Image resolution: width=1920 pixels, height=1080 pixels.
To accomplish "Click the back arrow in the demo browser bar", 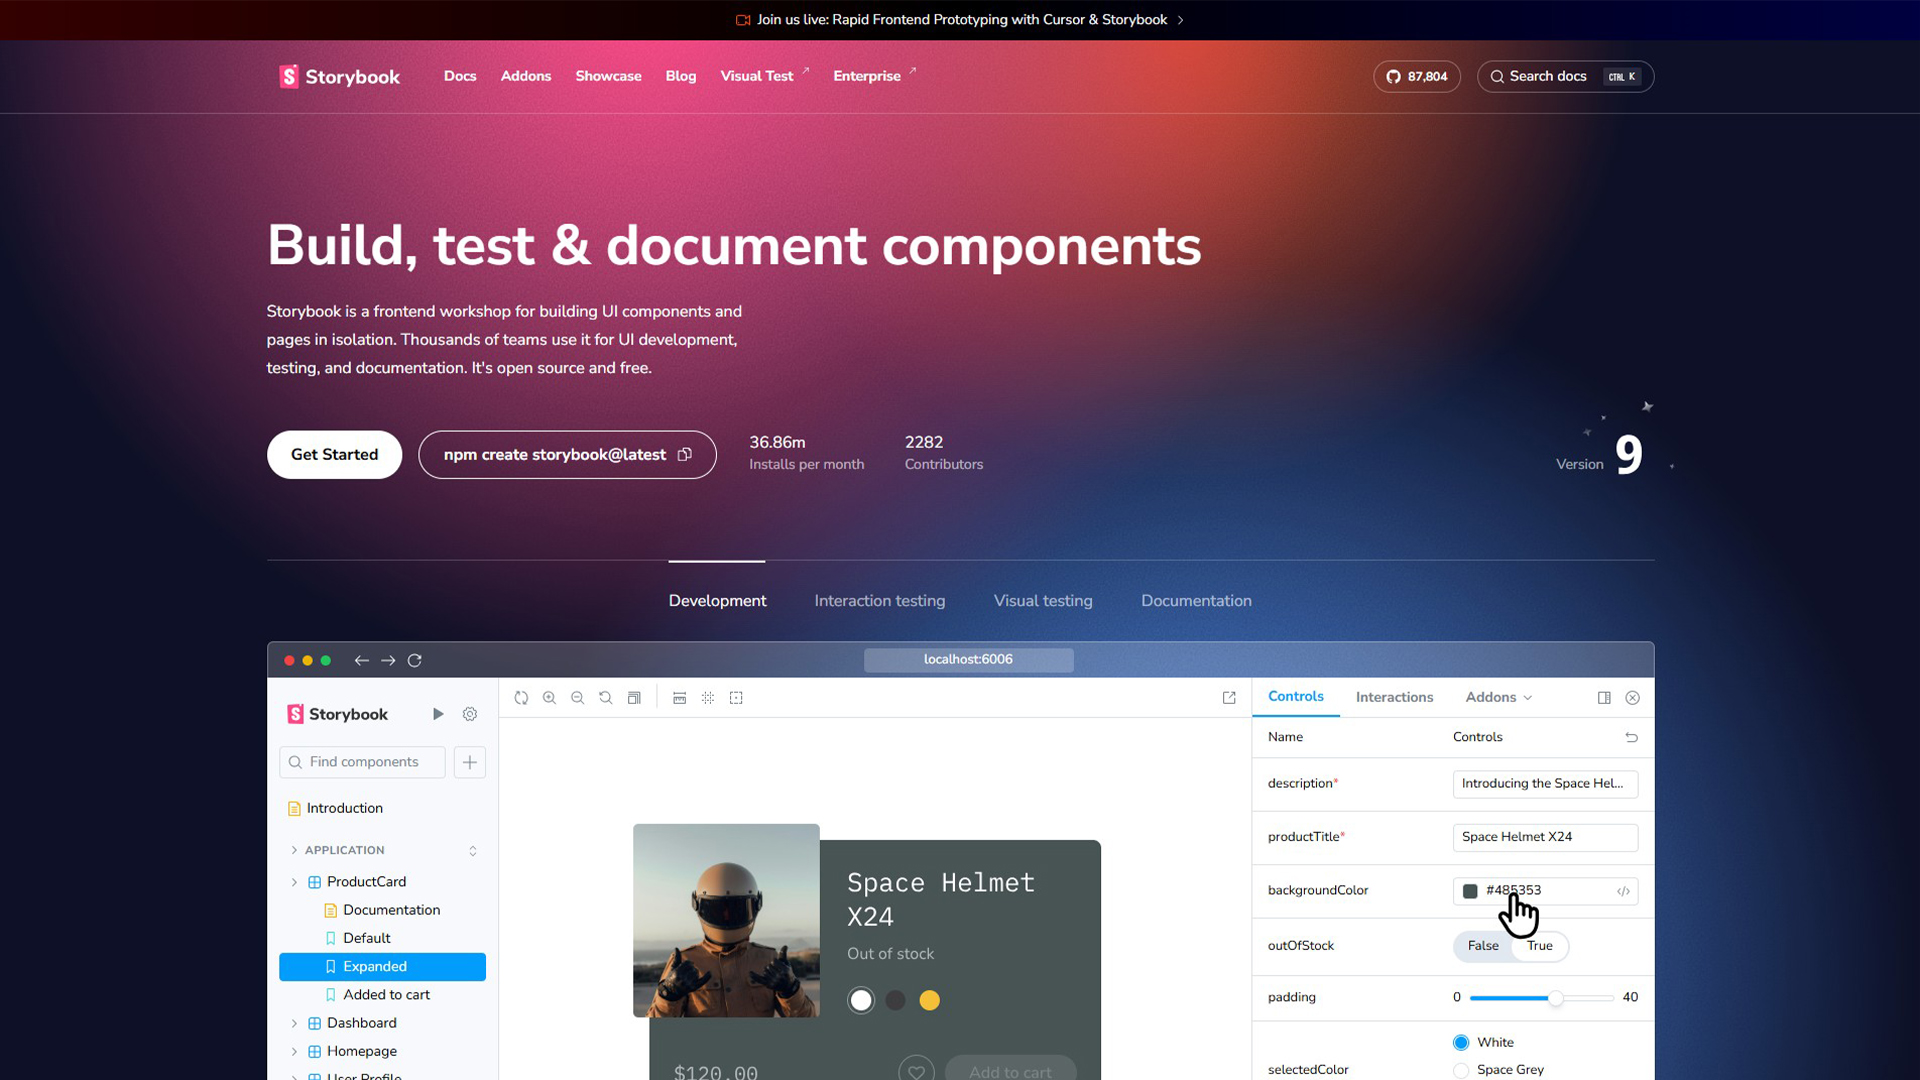I will [361, 661].
